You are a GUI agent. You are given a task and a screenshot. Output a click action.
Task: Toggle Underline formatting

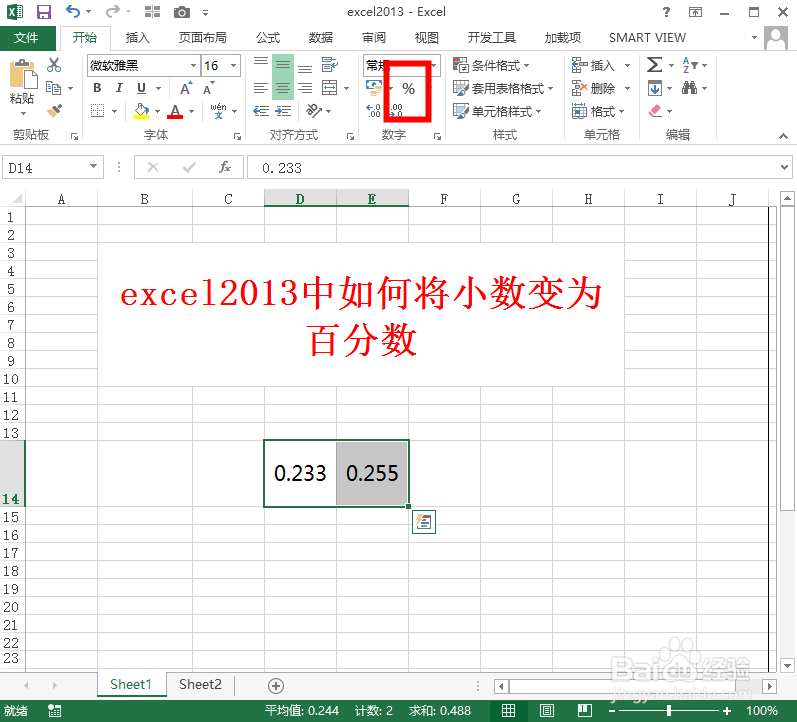pyautogui.click(x=142, y=88)
